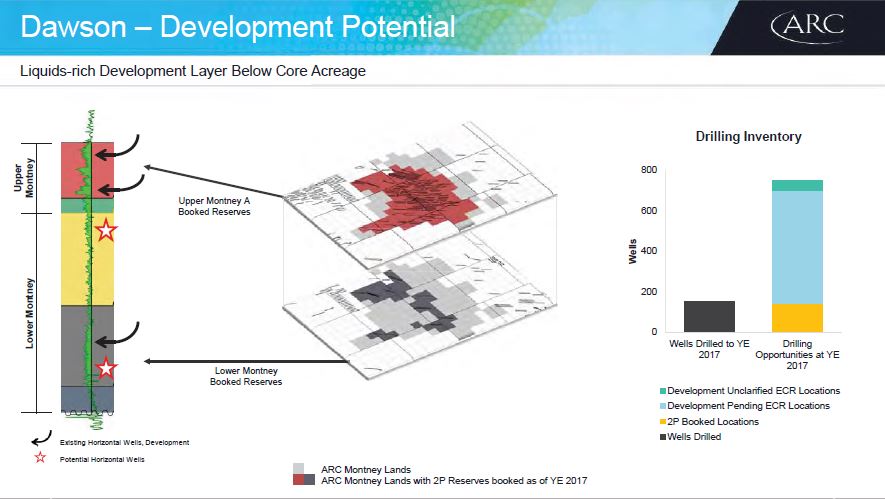Click the Lower Montney axis label
The image size is (885, 499).
(x=29, y=313)
